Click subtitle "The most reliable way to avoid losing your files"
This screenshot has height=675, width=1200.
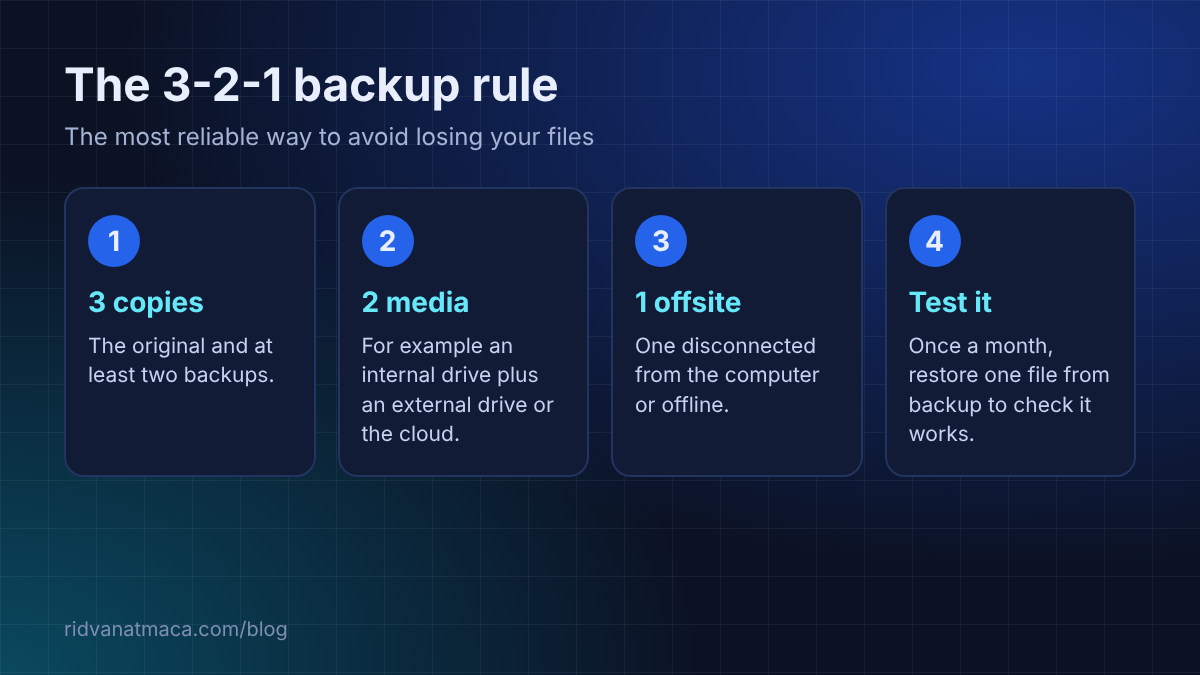[329, 137]
